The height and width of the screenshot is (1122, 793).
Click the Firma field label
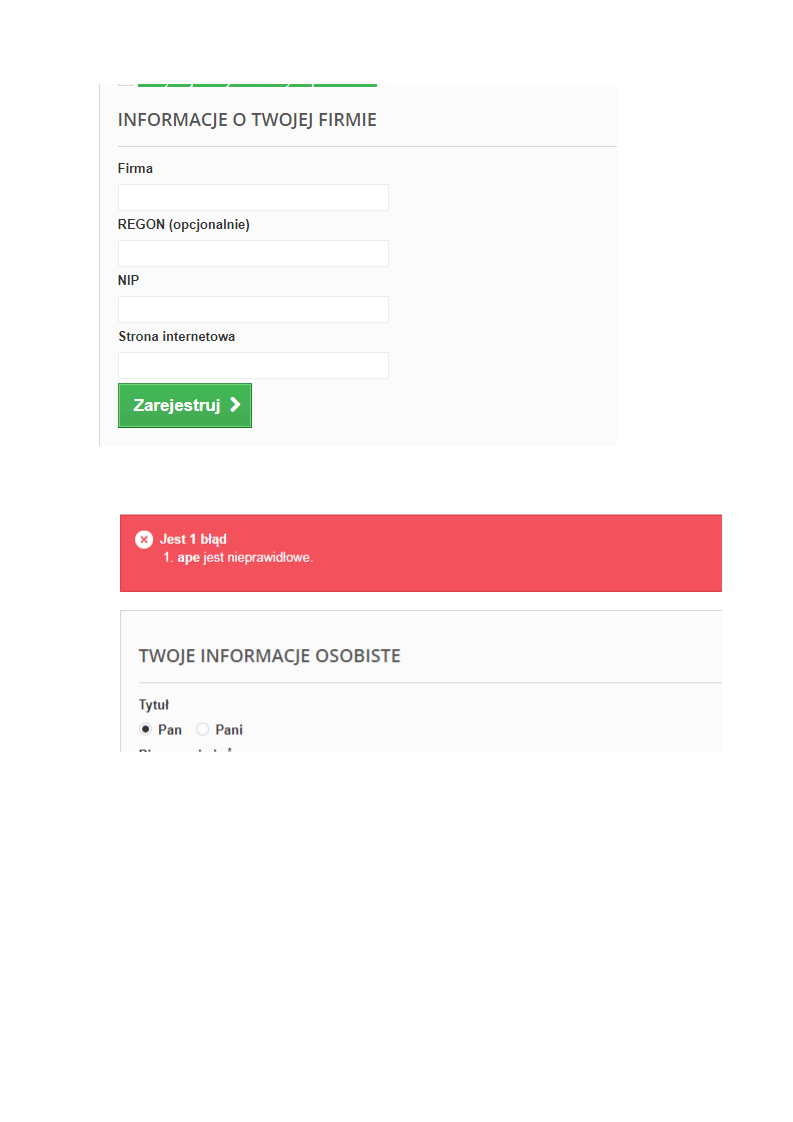[x=135, y=168]
